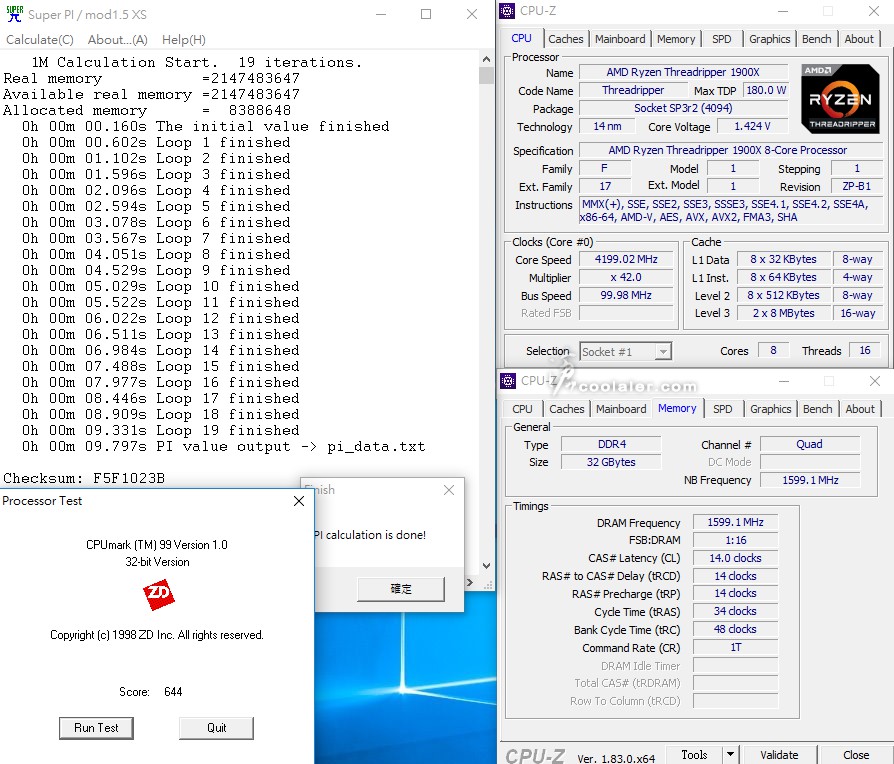Screen dimensions: 894x764
Task: Click the Super PI scrollbar down arrow
Action: coord(486,566)
